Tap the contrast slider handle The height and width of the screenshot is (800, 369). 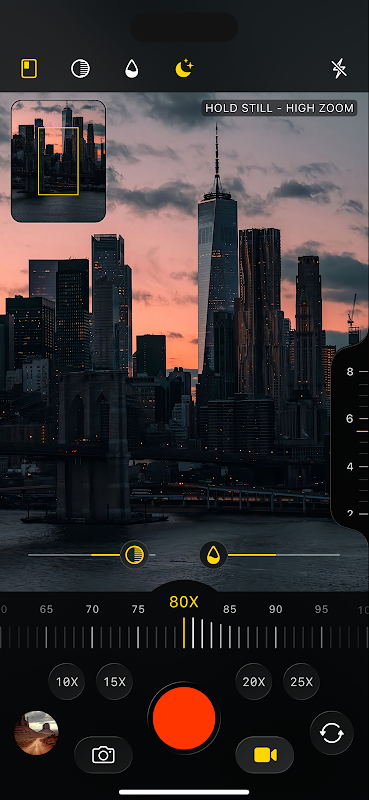click(135, 555)
